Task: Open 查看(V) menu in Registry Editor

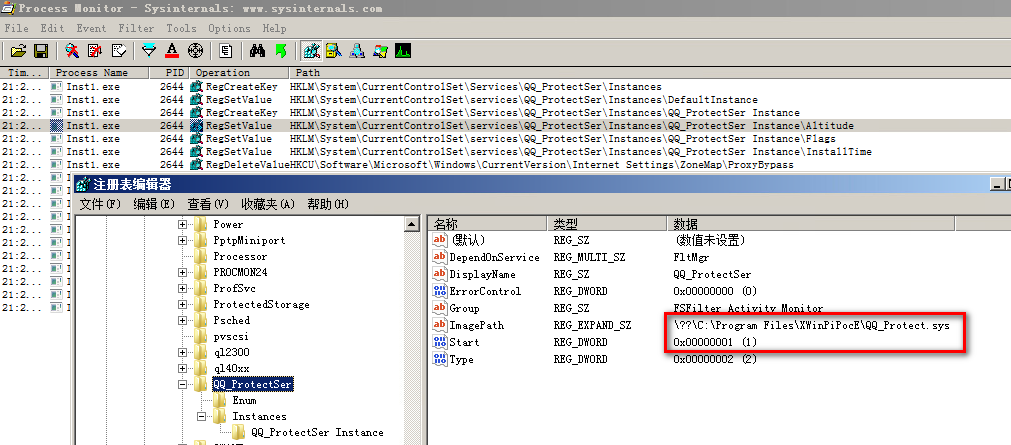Action: click(208, 204)
